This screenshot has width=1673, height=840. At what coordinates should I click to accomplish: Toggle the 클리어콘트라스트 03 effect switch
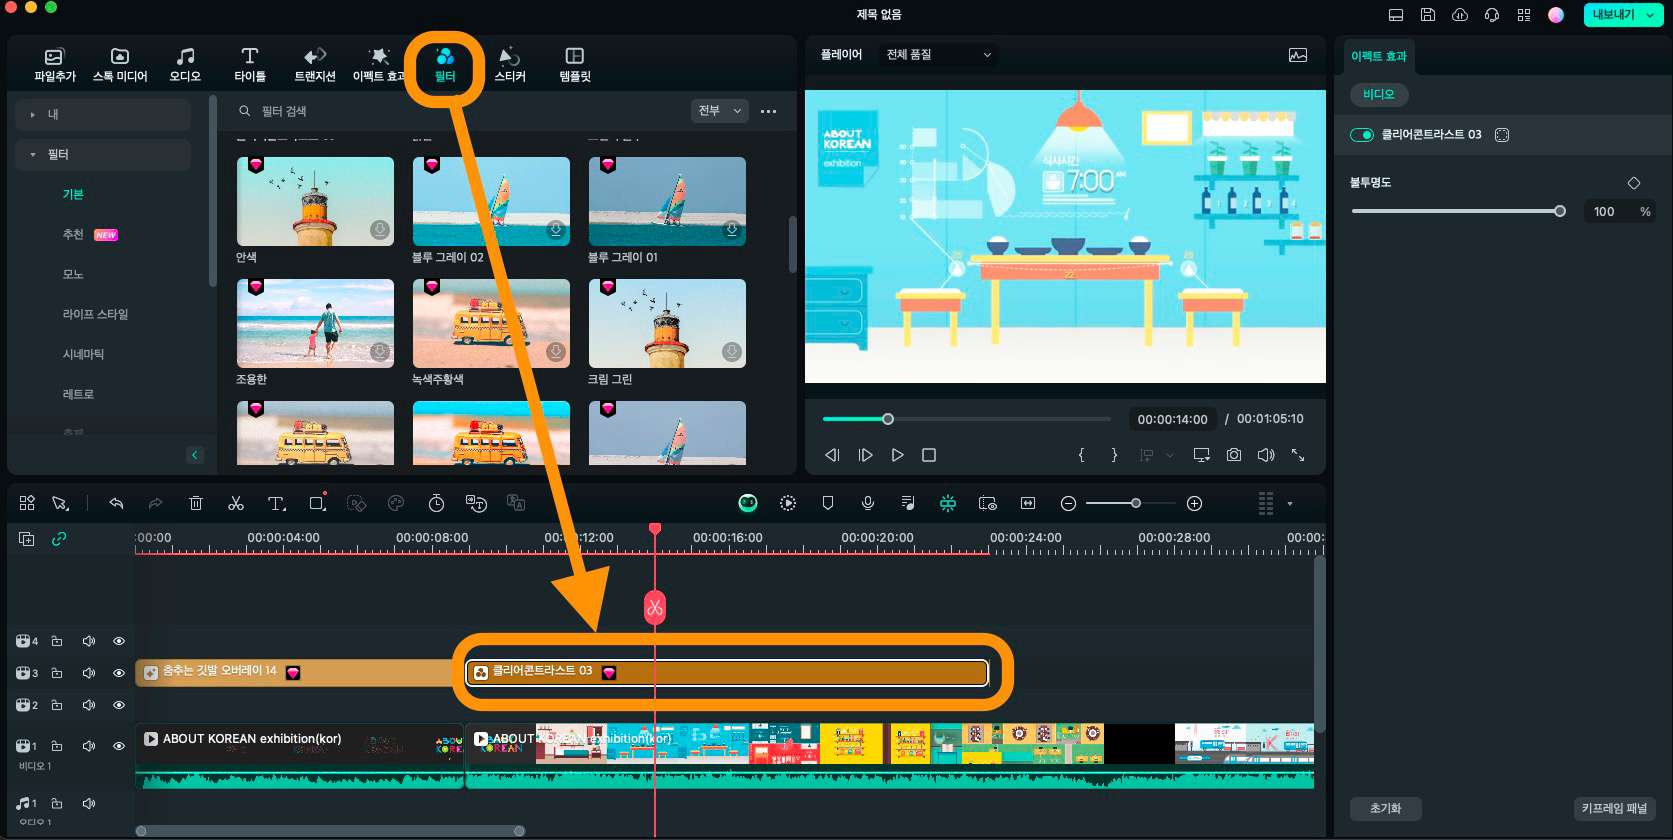(x=1362, y=135)
